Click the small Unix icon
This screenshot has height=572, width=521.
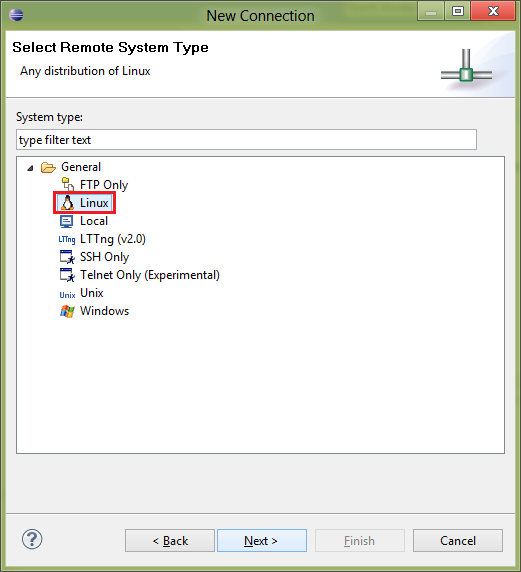point(67,294)
